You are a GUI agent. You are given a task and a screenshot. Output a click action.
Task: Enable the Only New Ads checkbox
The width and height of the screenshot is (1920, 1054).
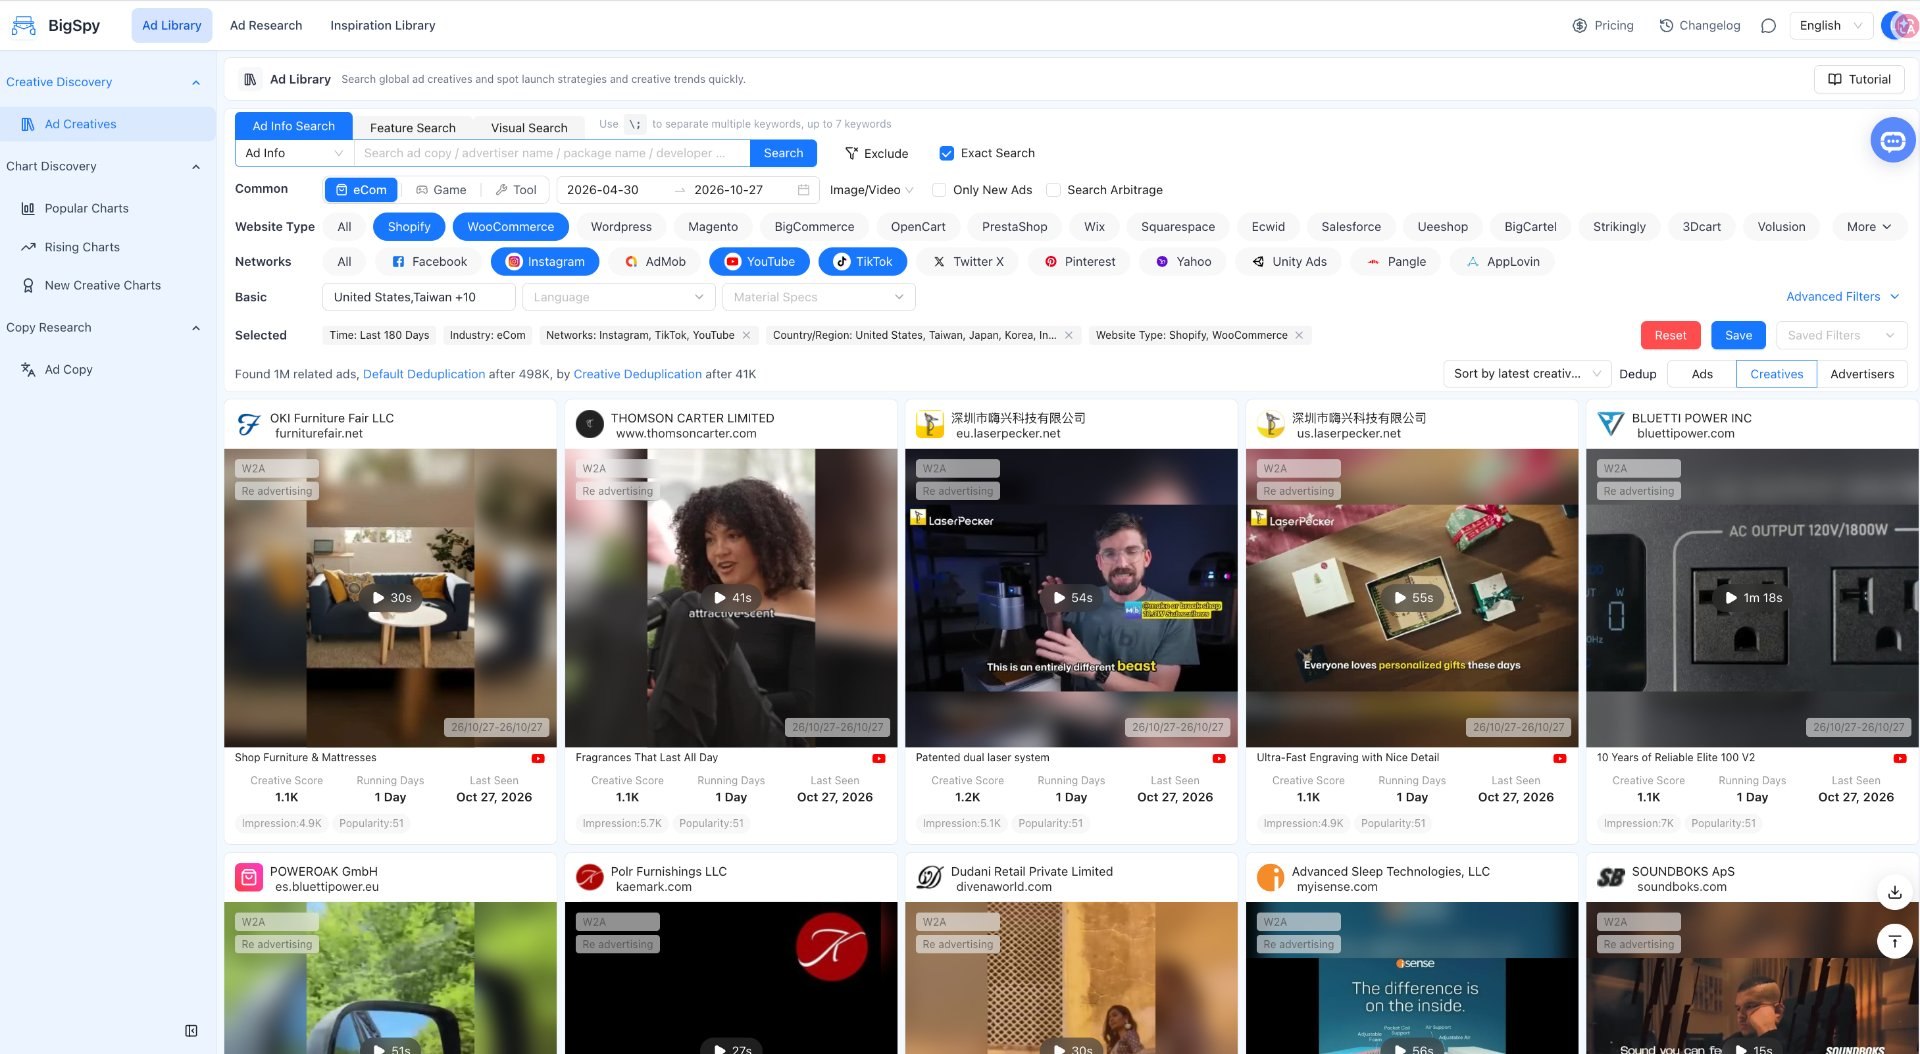[x=939, y=190]
